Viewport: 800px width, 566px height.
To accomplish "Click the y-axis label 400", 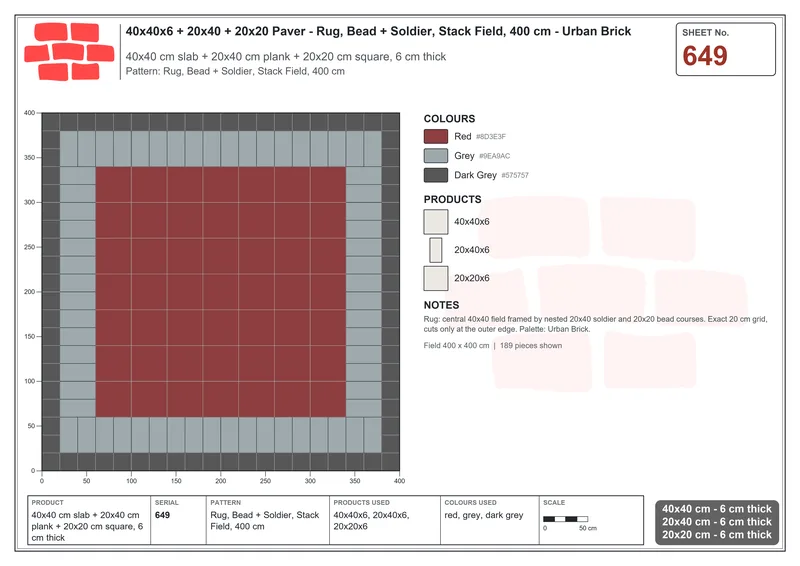I will coord(29,113).
